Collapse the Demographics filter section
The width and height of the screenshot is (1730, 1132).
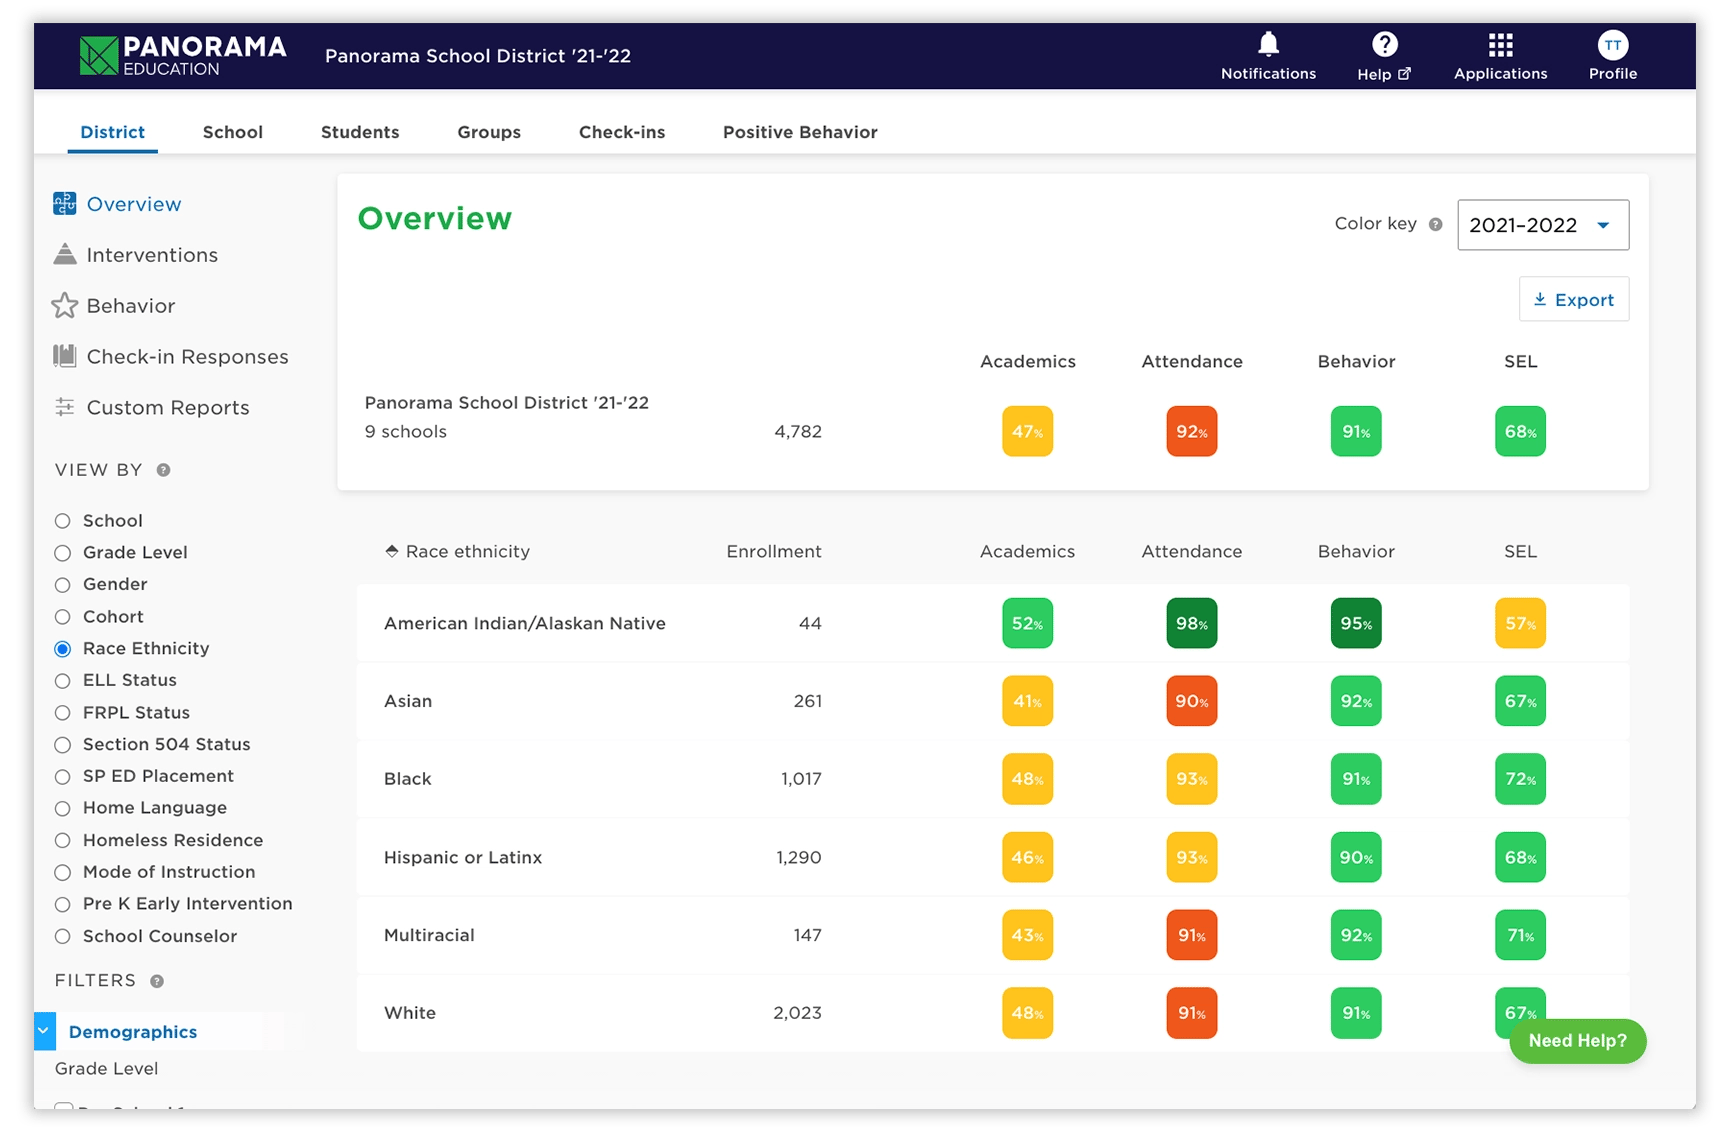(x=44, y=1031)
